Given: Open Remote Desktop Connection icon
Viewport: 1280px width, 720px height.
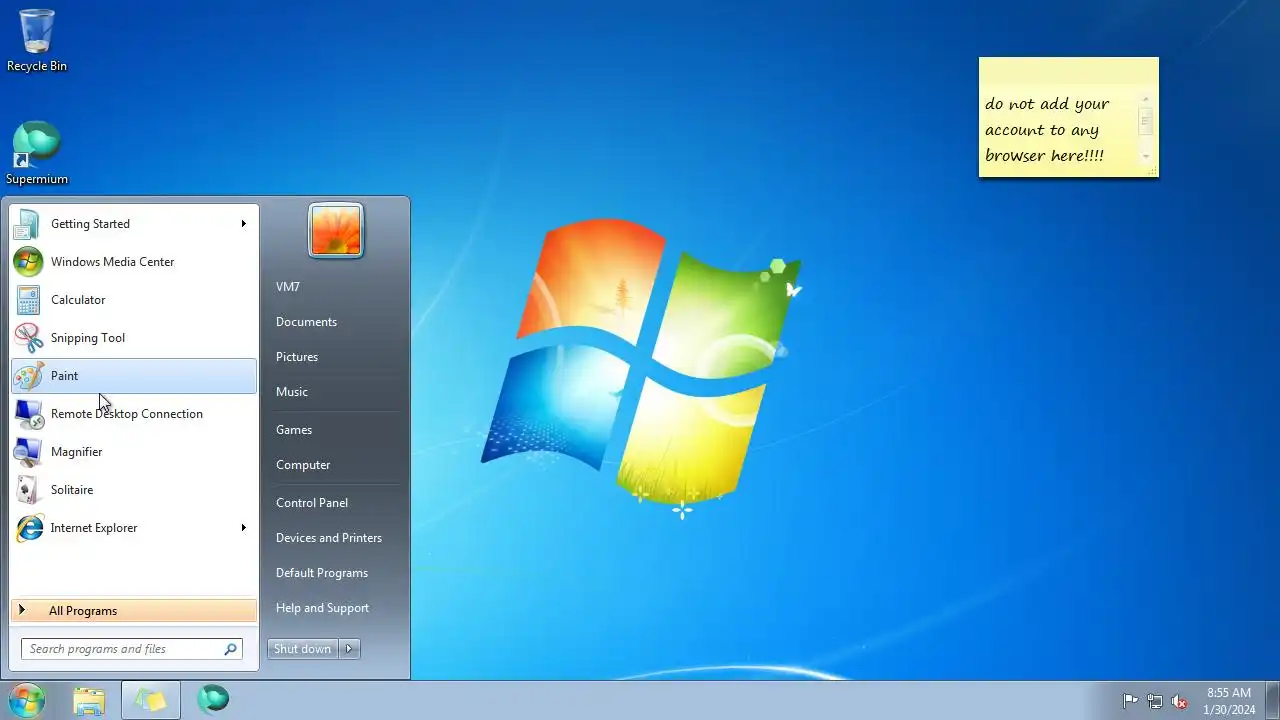Looking at the screenshot, I should point(28,414).
